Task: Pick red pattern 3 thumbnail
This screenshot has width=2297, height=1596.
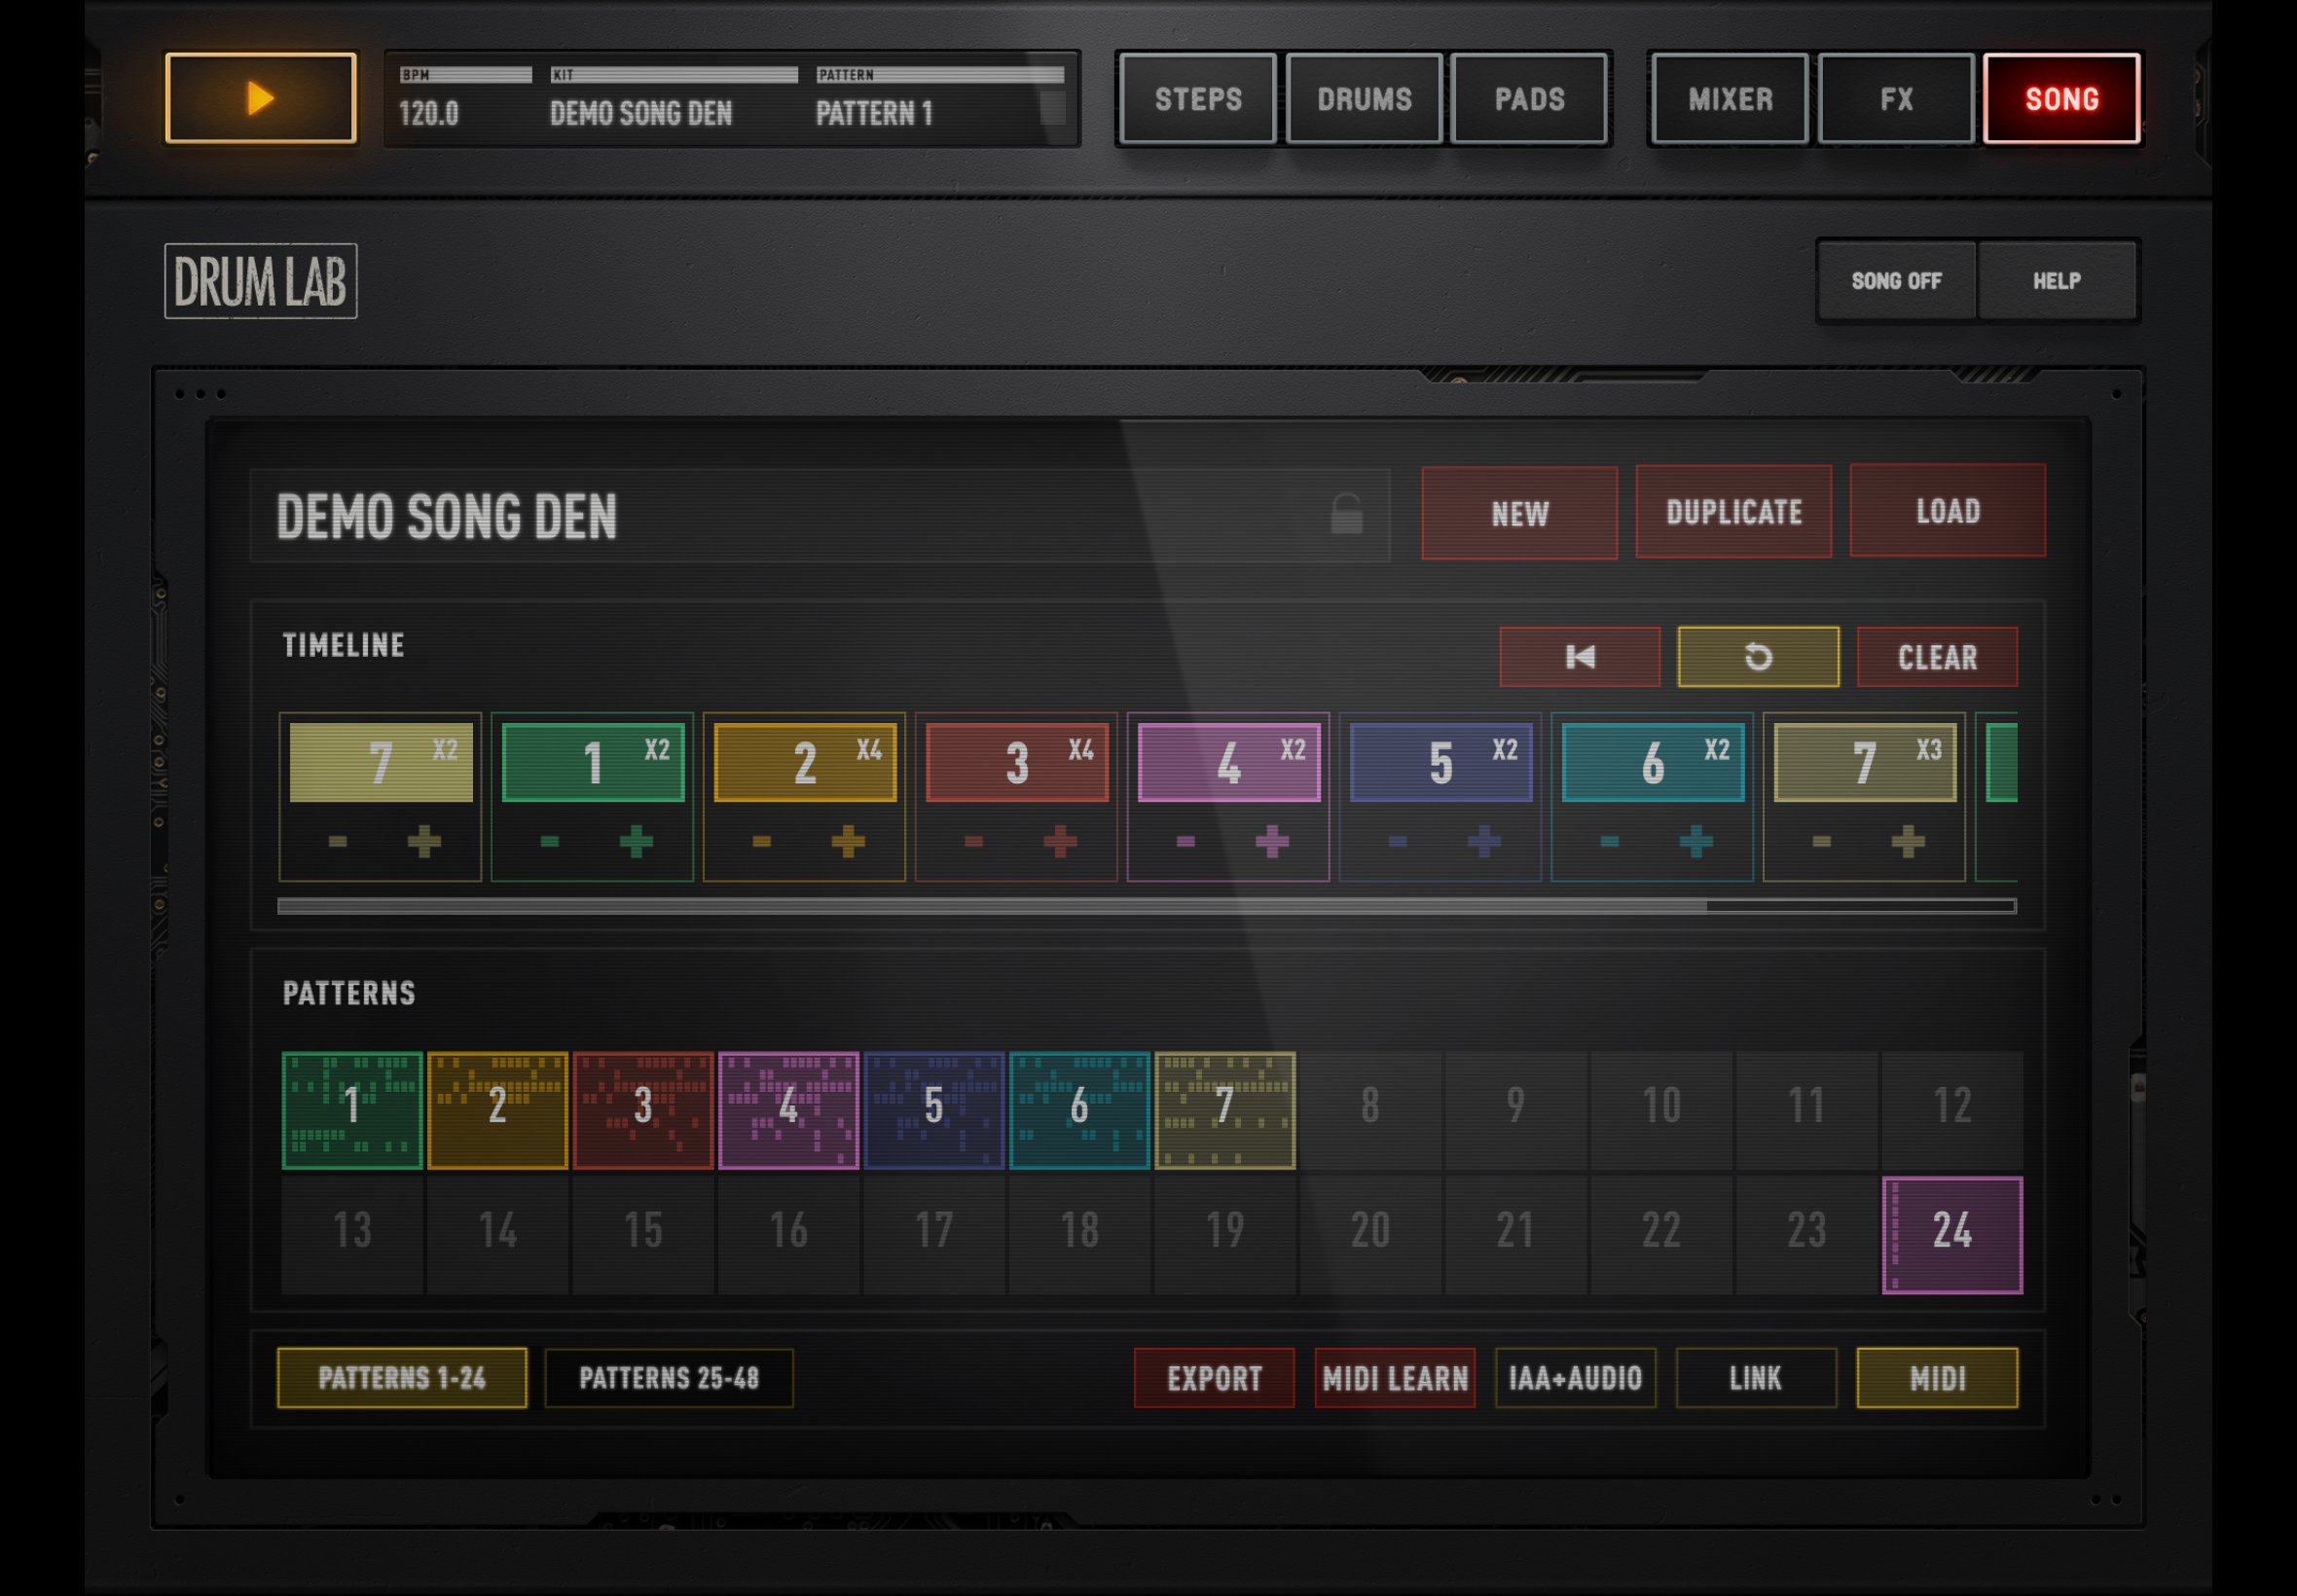Action: coord(643,1110)
